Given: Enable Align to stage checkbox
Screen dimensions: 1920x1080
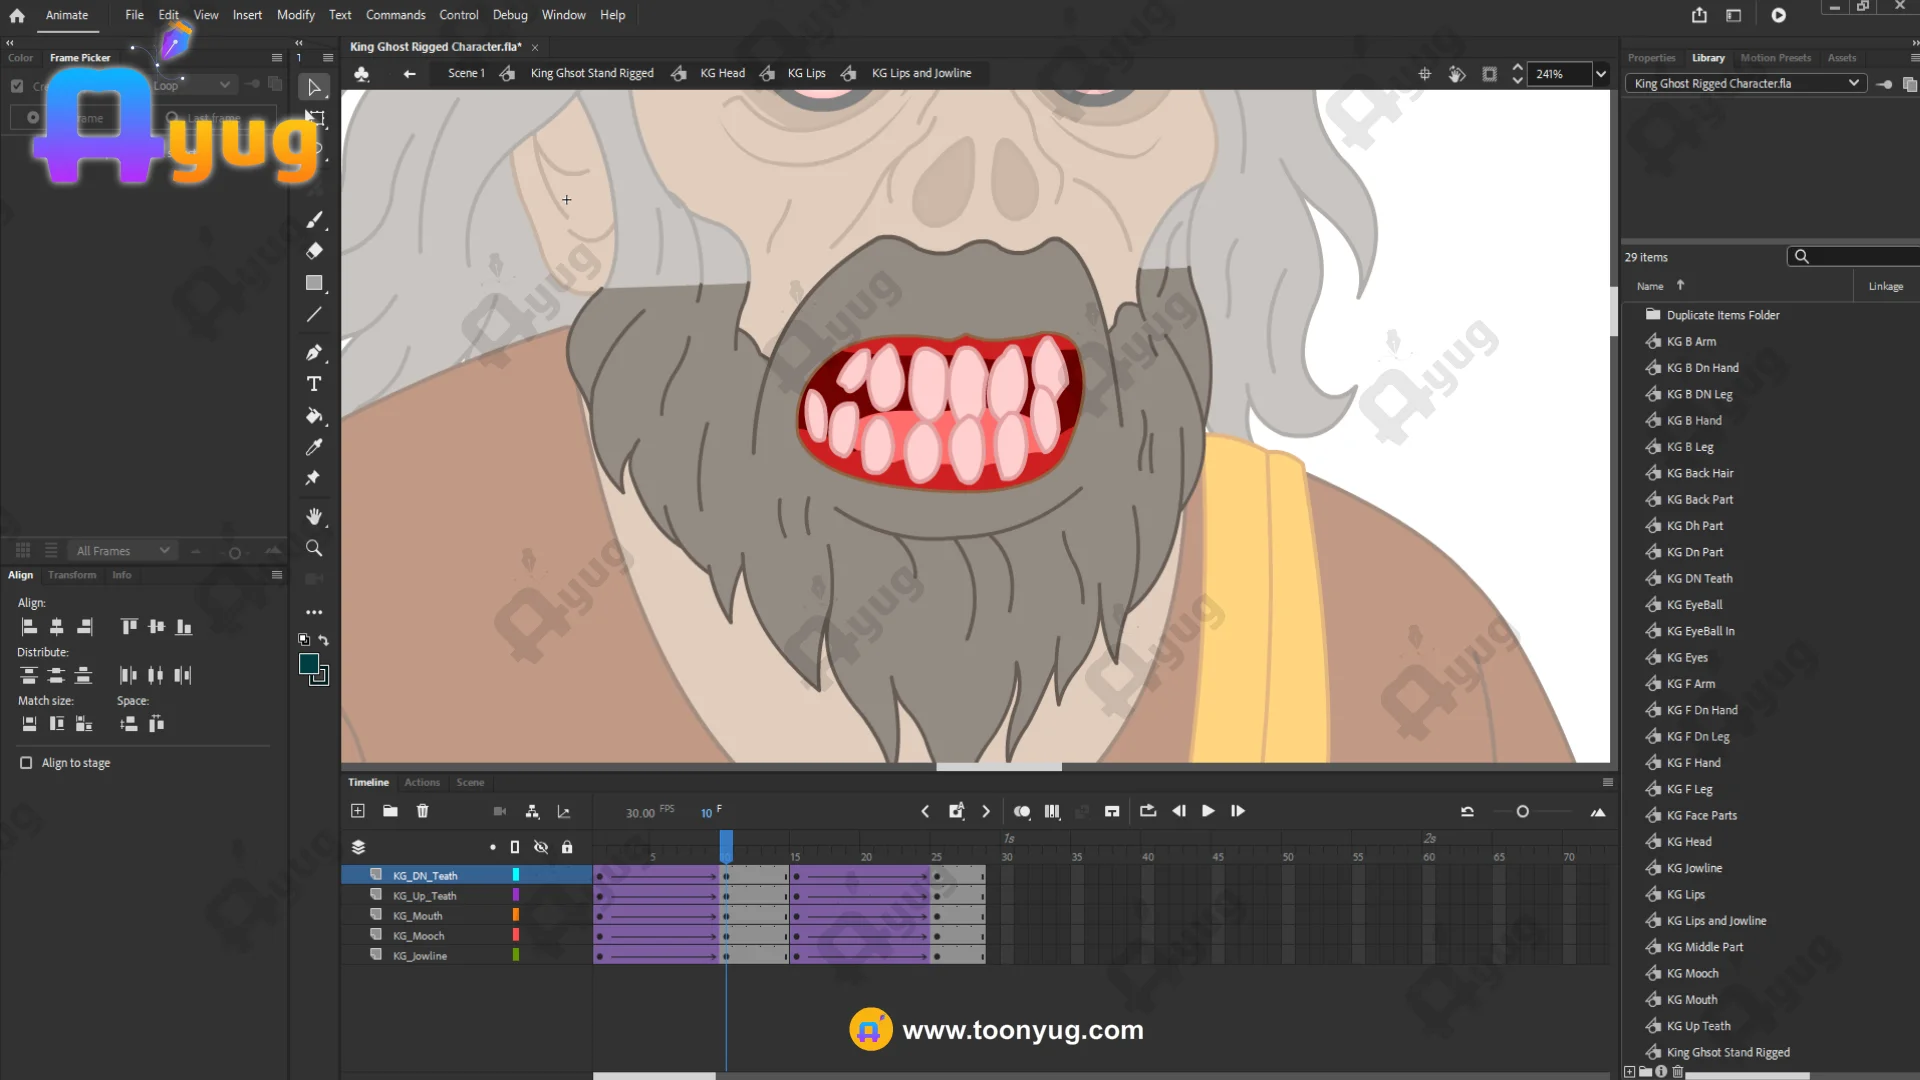Looking at the screenshot, I should point(26,763).
